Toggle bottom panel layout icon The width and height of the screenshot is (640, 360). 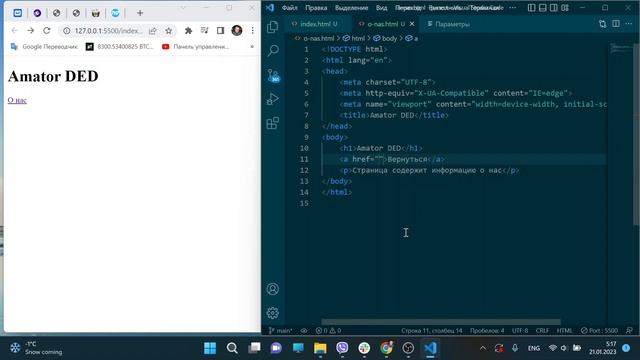point(542,8)
